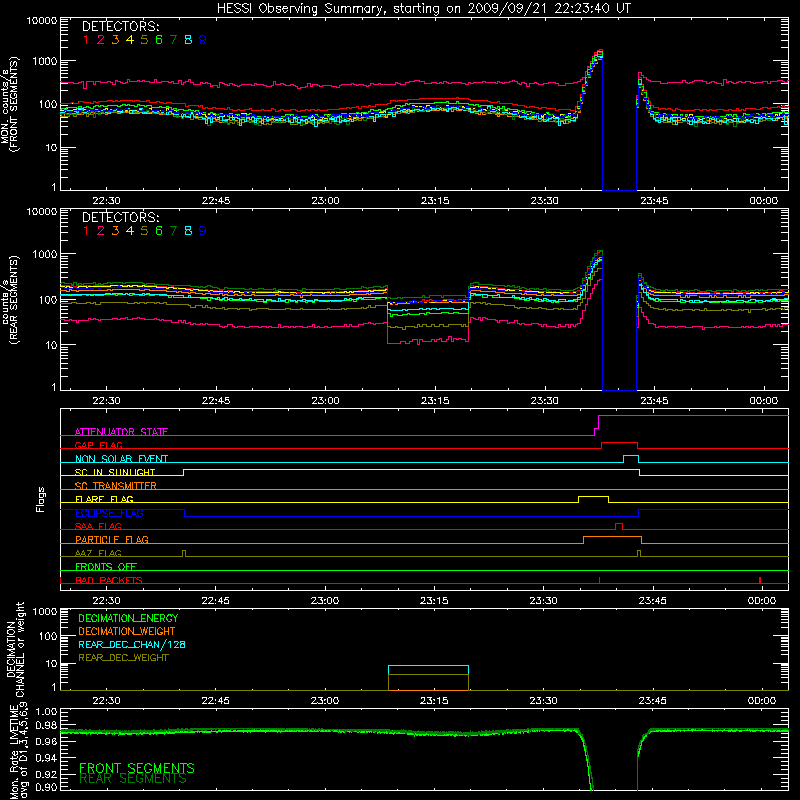Click the FRONT SEGMENTS livetime legend label
Viewport: 800px width, 800px height.
click(x=137, y=768)
